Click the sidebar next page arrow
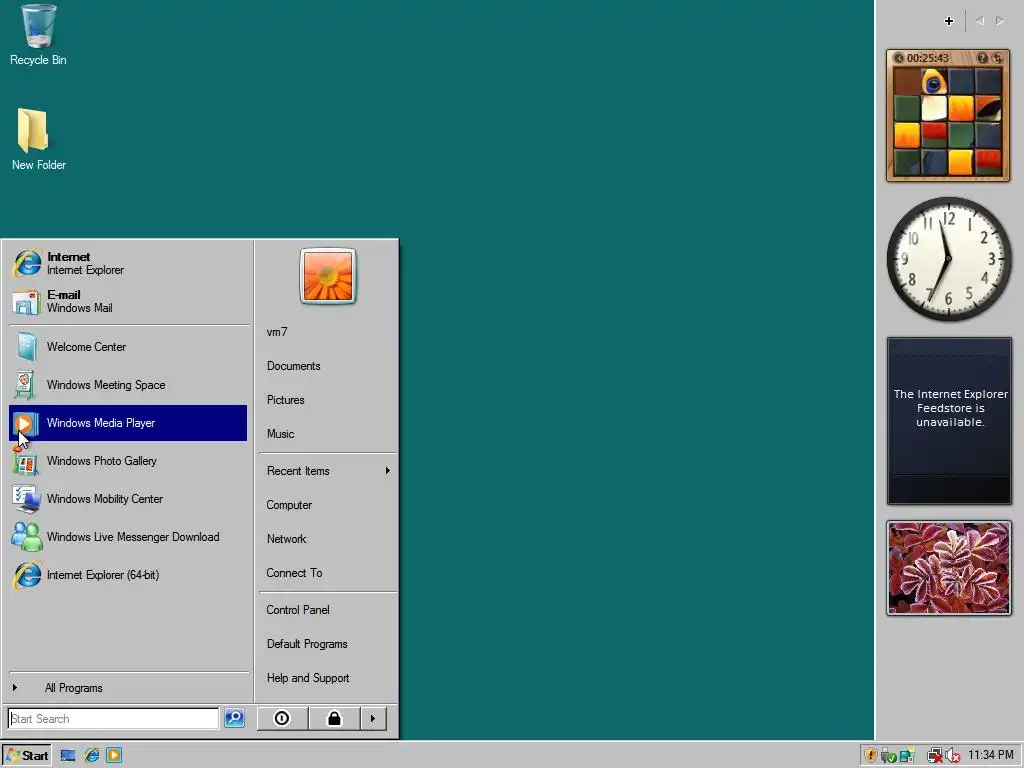Viewport: 1024px width, 768px height. coord(1000,21)
